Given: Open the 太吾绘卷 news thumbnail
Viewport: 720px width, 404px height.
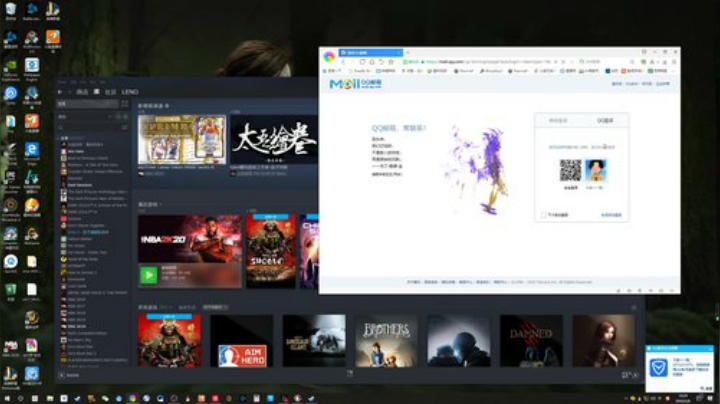Looking at the screenshot, I should point(274,140).
